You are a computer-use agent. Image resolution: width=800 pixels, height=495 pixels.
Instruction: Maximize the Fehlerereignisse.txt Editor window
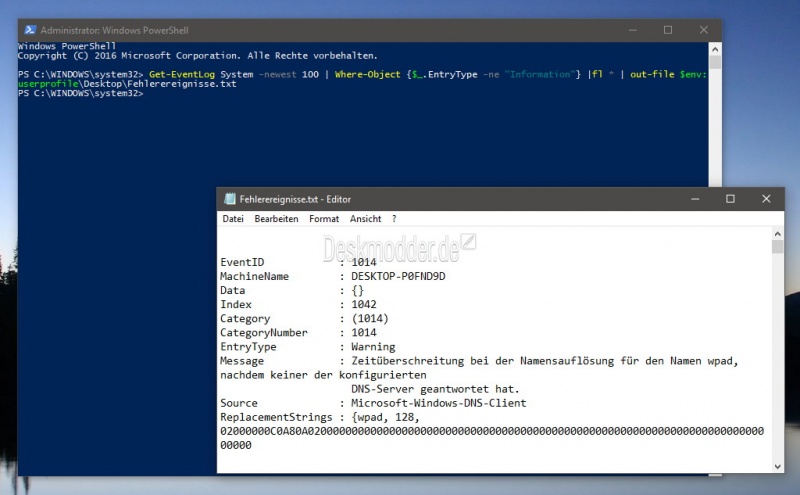730,199
